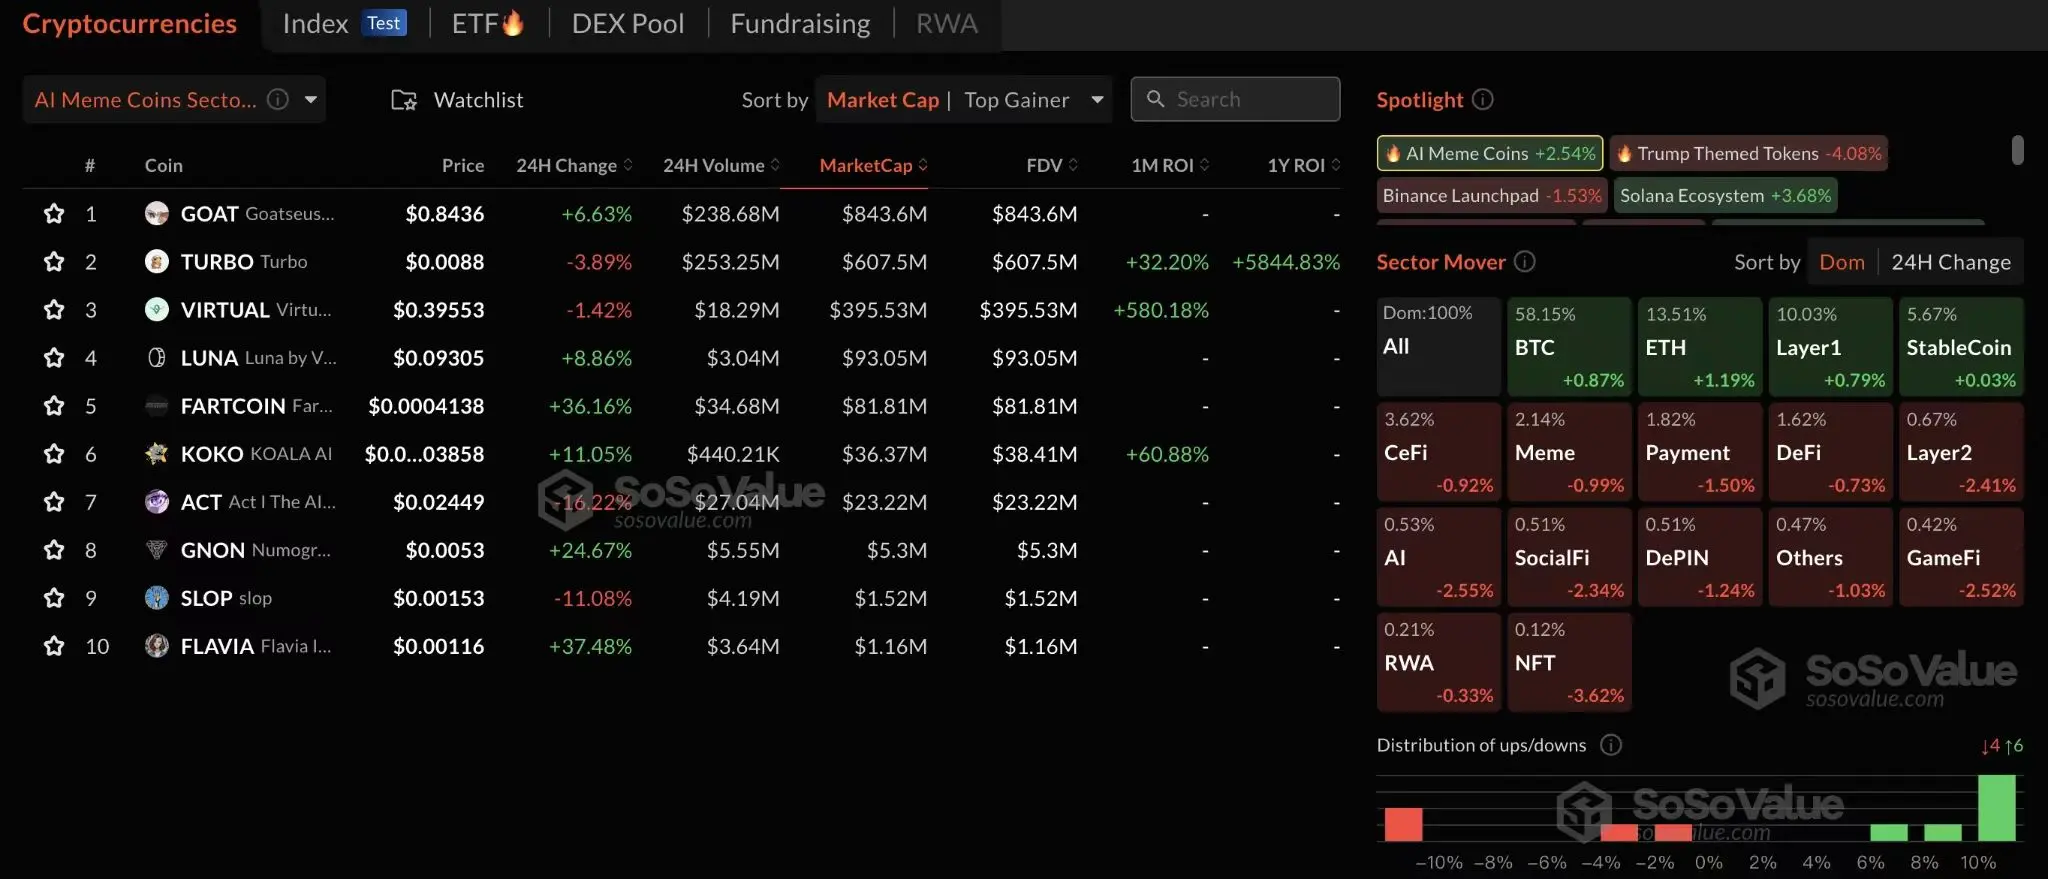
Task: Click info icon next to Distribution of ups/downs
Action: [1610, 745]
